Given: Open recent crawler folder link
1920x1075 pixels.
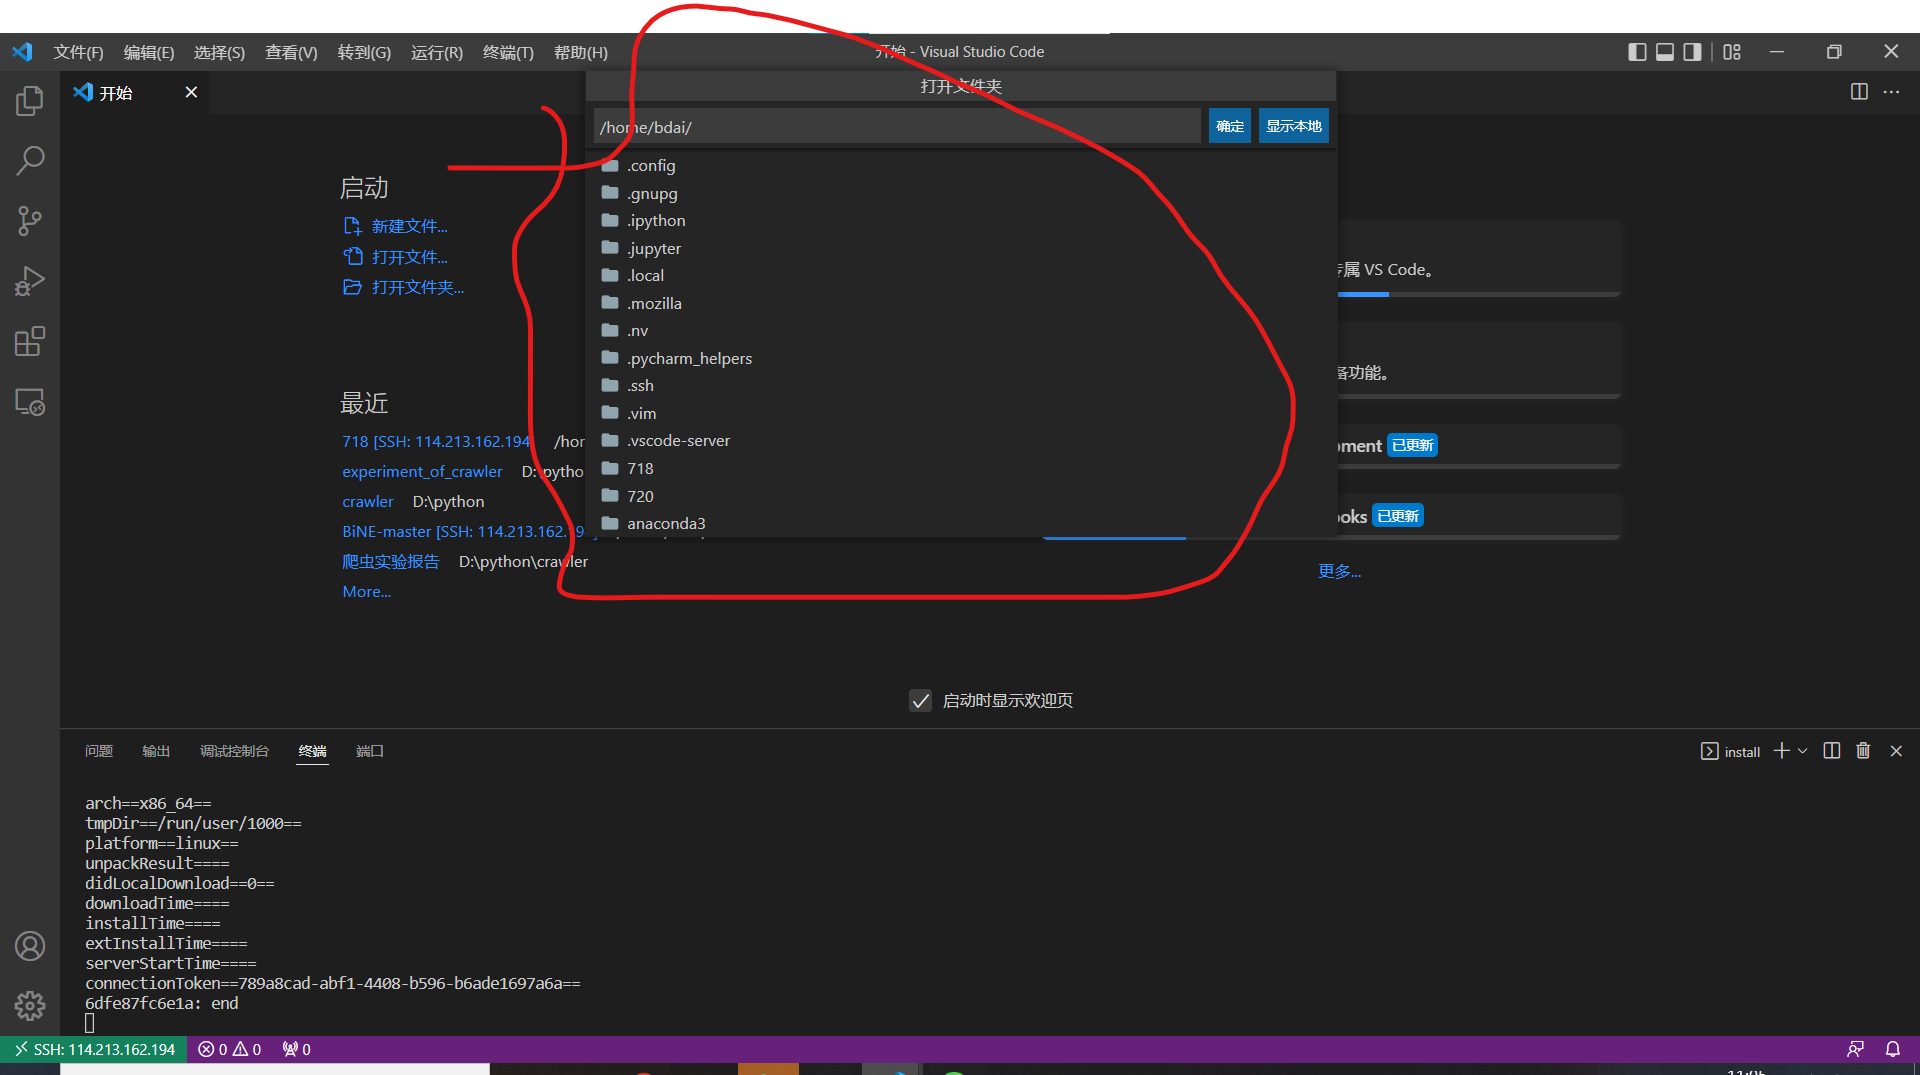Looking at the screenshot, I should (368, 501).
